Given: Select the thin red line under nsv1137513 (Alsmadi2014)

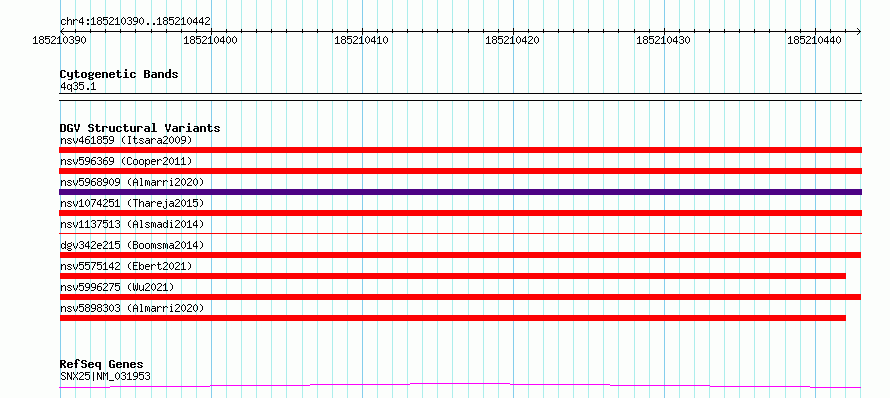Looking at the screenshot, I should [460, 233].
